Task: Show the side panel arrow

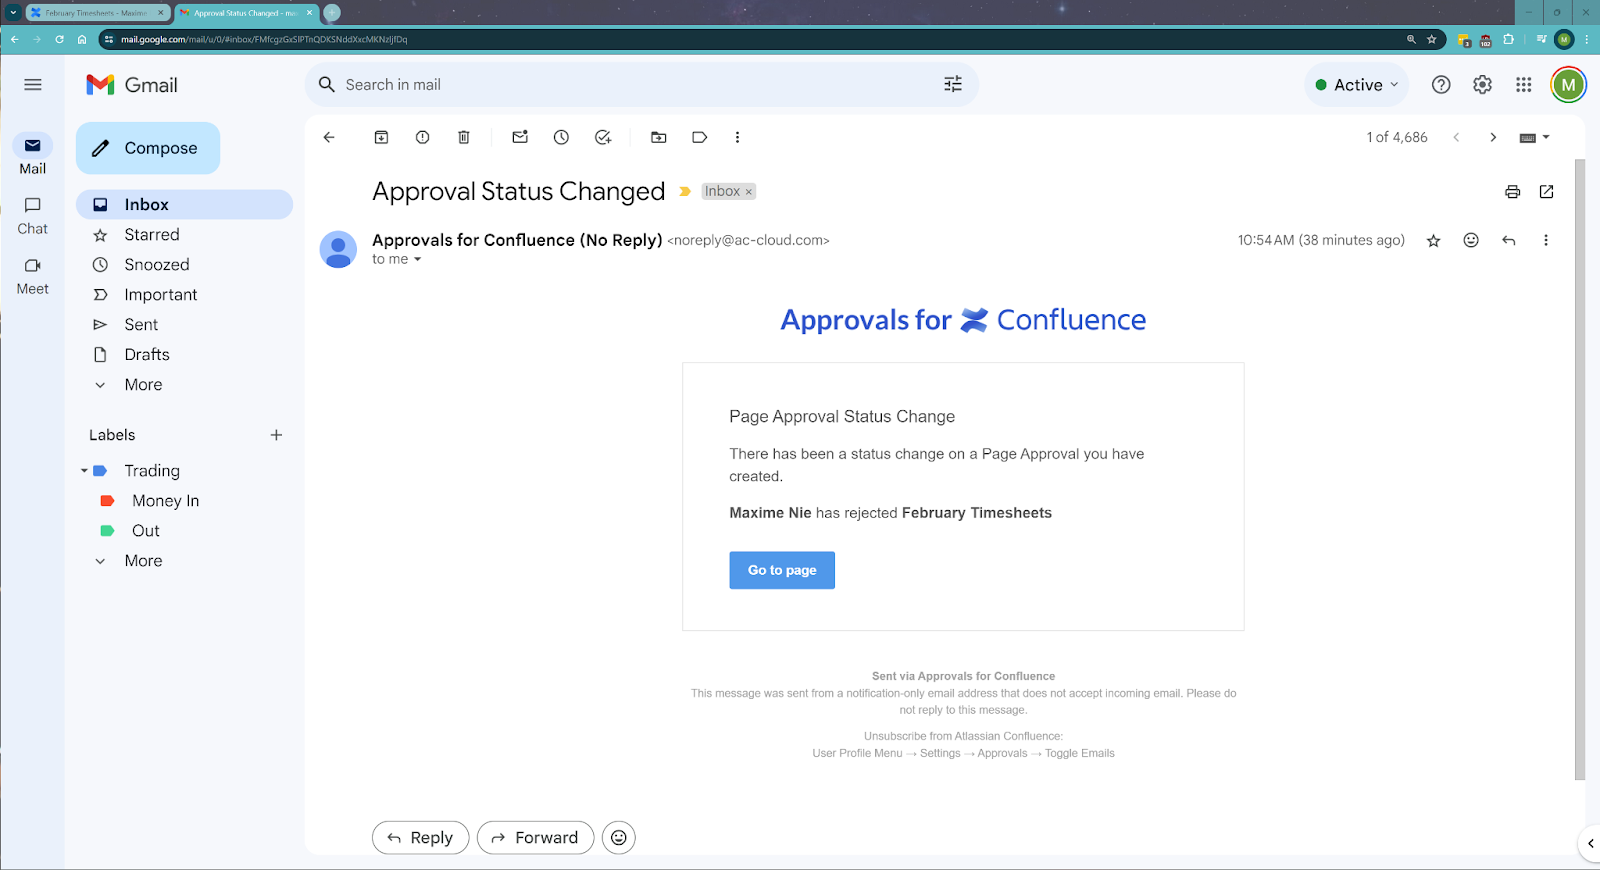Action: (x=1590, y=843)
